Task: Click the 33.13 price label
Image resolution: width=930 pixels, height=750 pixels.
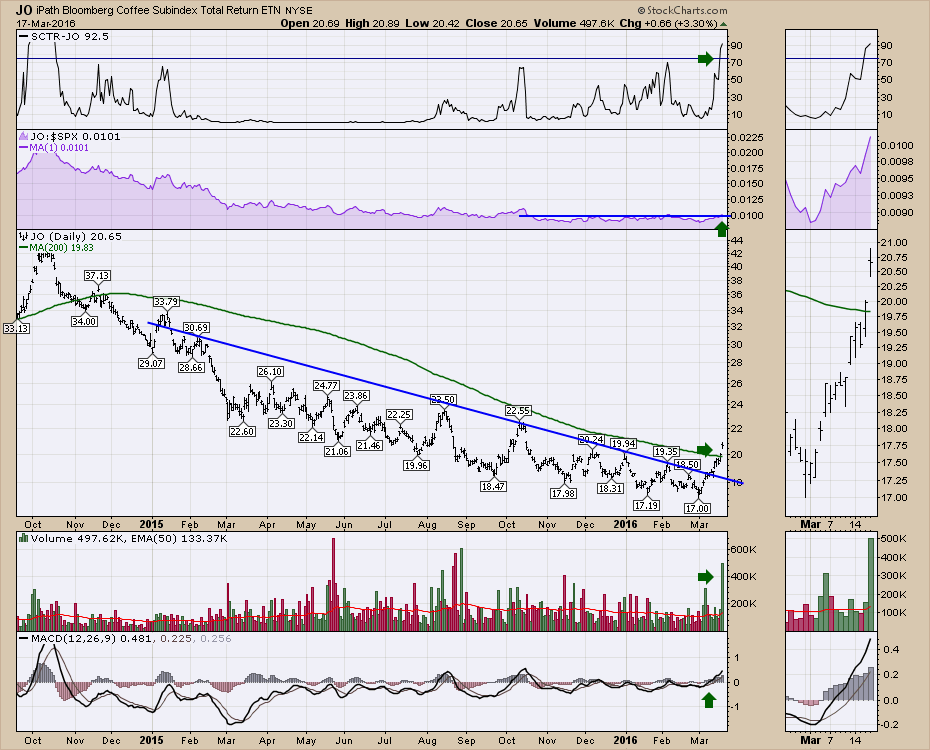Action: (16, 328)
